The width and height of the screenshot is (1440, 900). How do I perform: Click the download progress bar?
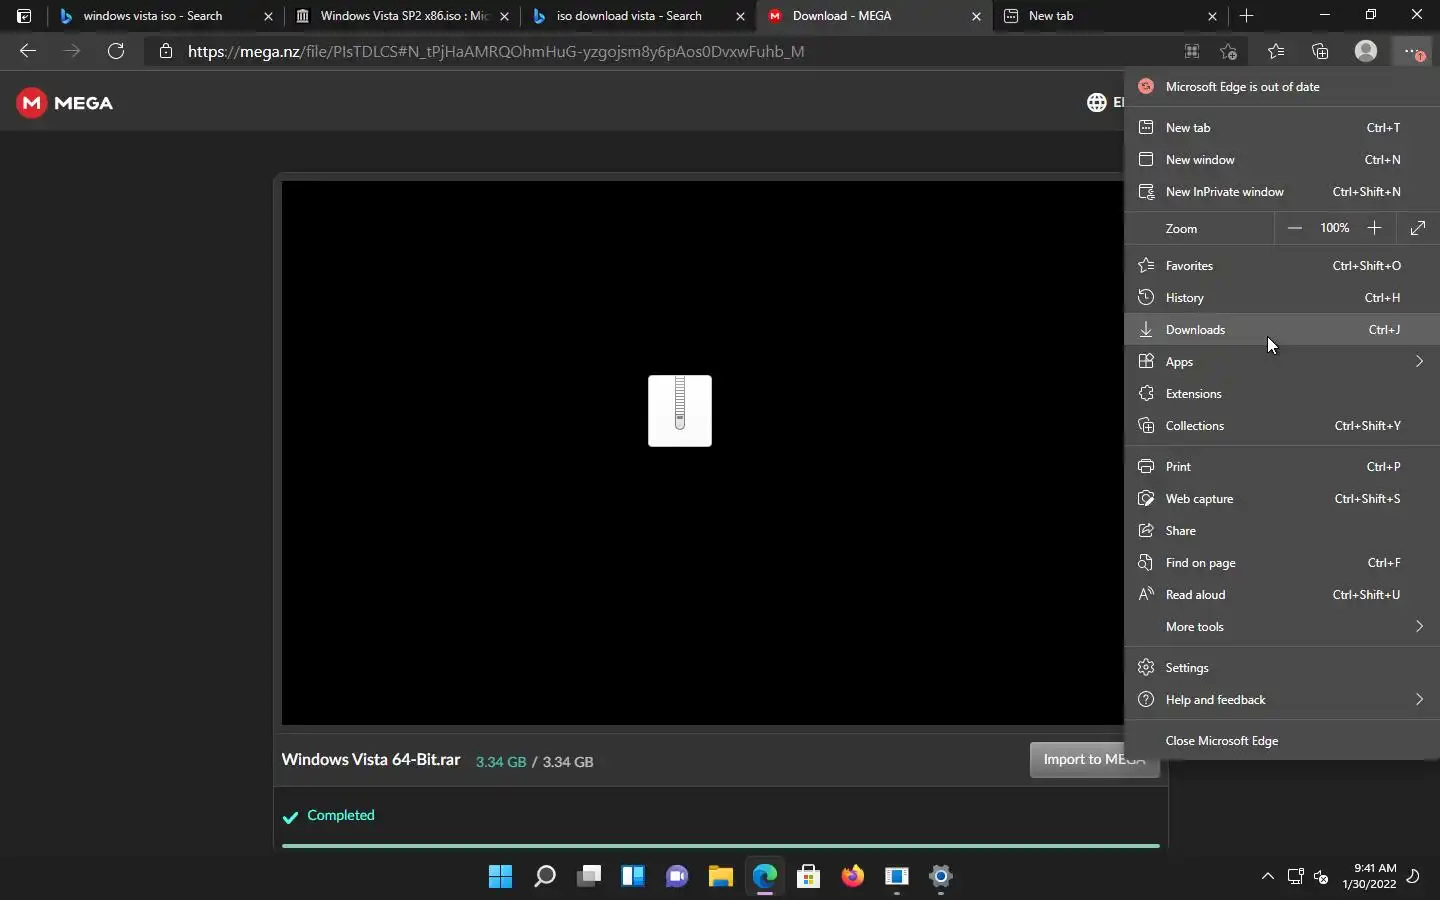pos(721,846)
